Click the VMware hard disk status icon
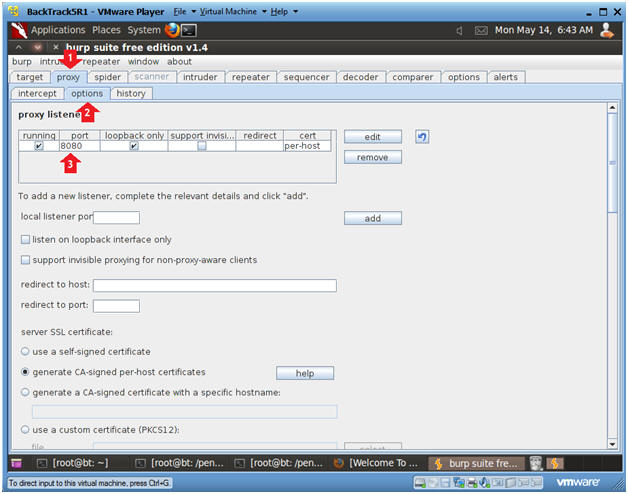The height and width of the screenshot is (494, 628). (420, 483)
